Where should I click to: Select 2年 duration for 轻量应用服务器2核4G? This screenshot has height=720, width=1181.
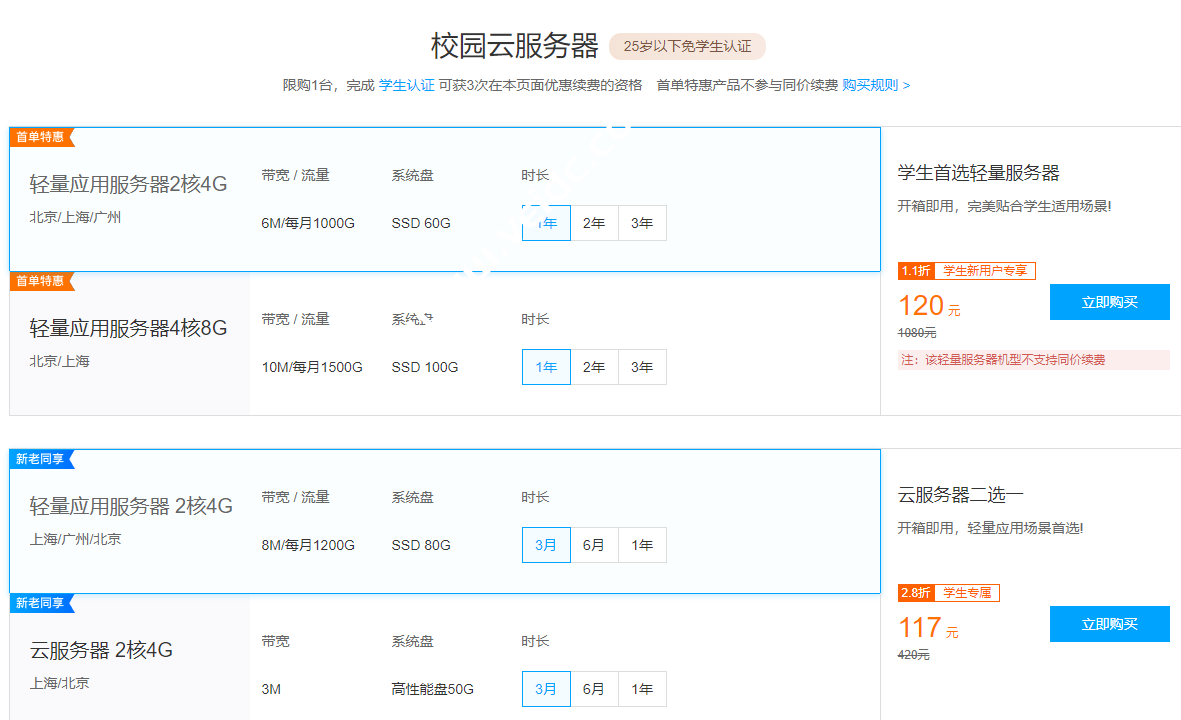click(594, 222)
